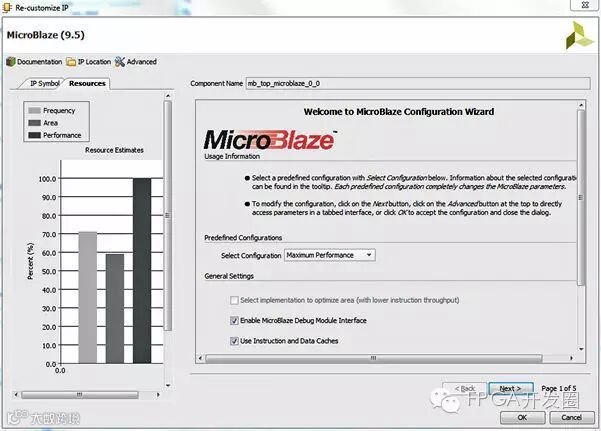The width and height of the screenshot is (601, 431).
Task: Click resources panel horizontal scrollbar thumb
Action: [80, 395]
